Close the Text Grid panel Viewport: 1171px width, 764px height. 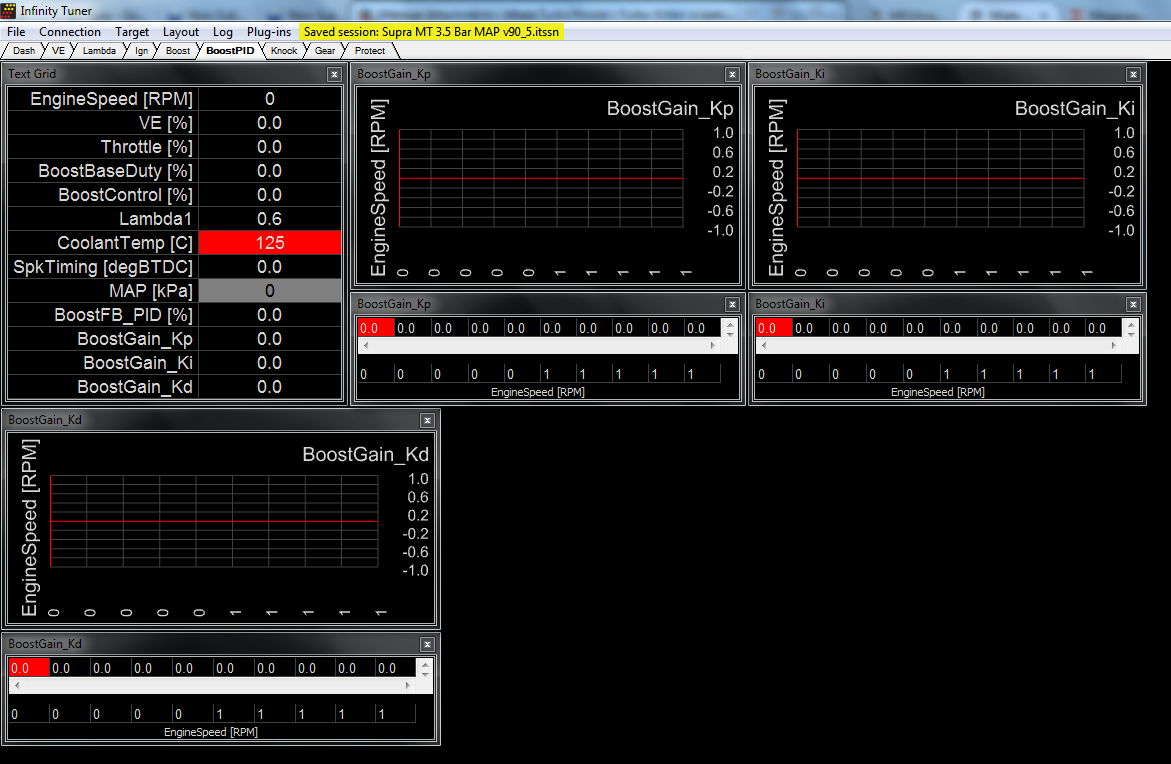(x=334, y=74)
